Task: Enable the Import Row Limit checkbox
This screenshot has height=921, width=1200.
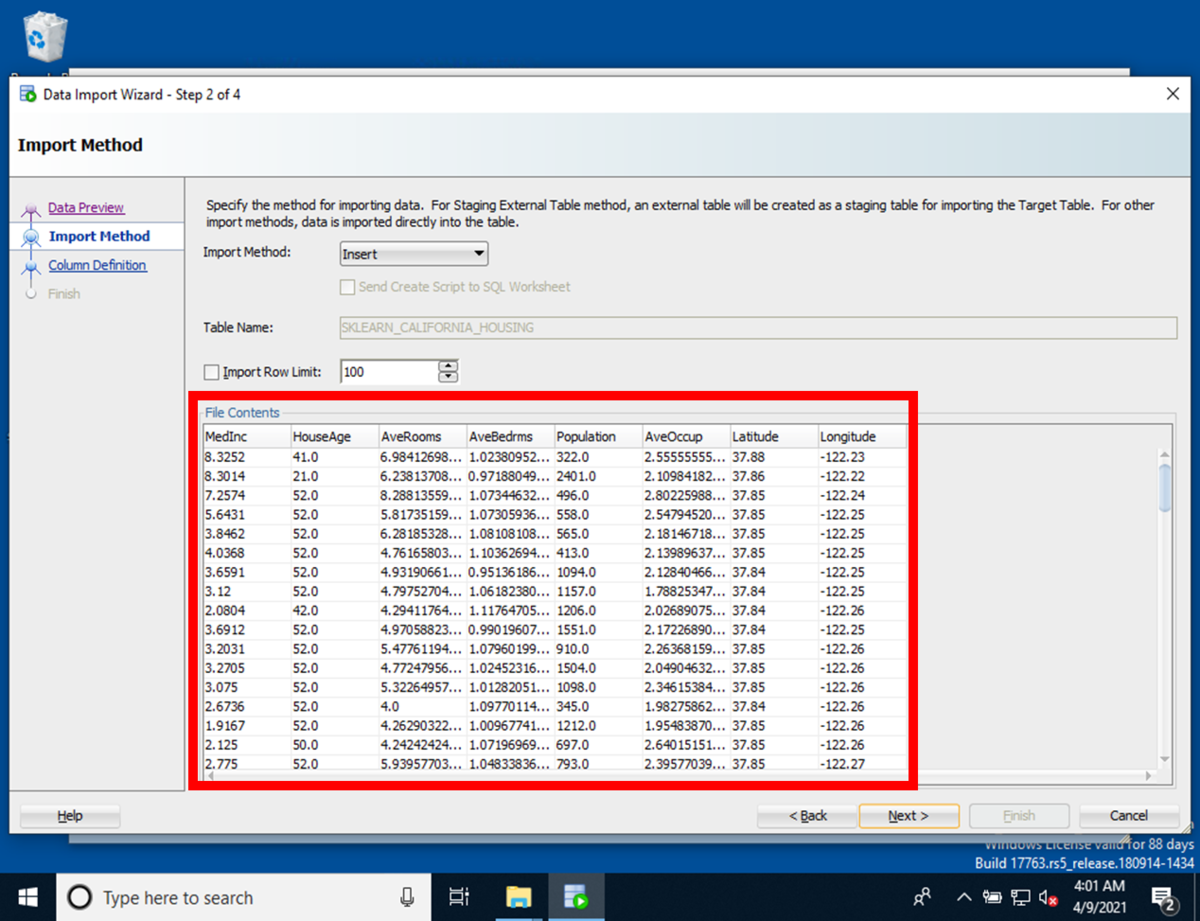Action: [211, 372]
